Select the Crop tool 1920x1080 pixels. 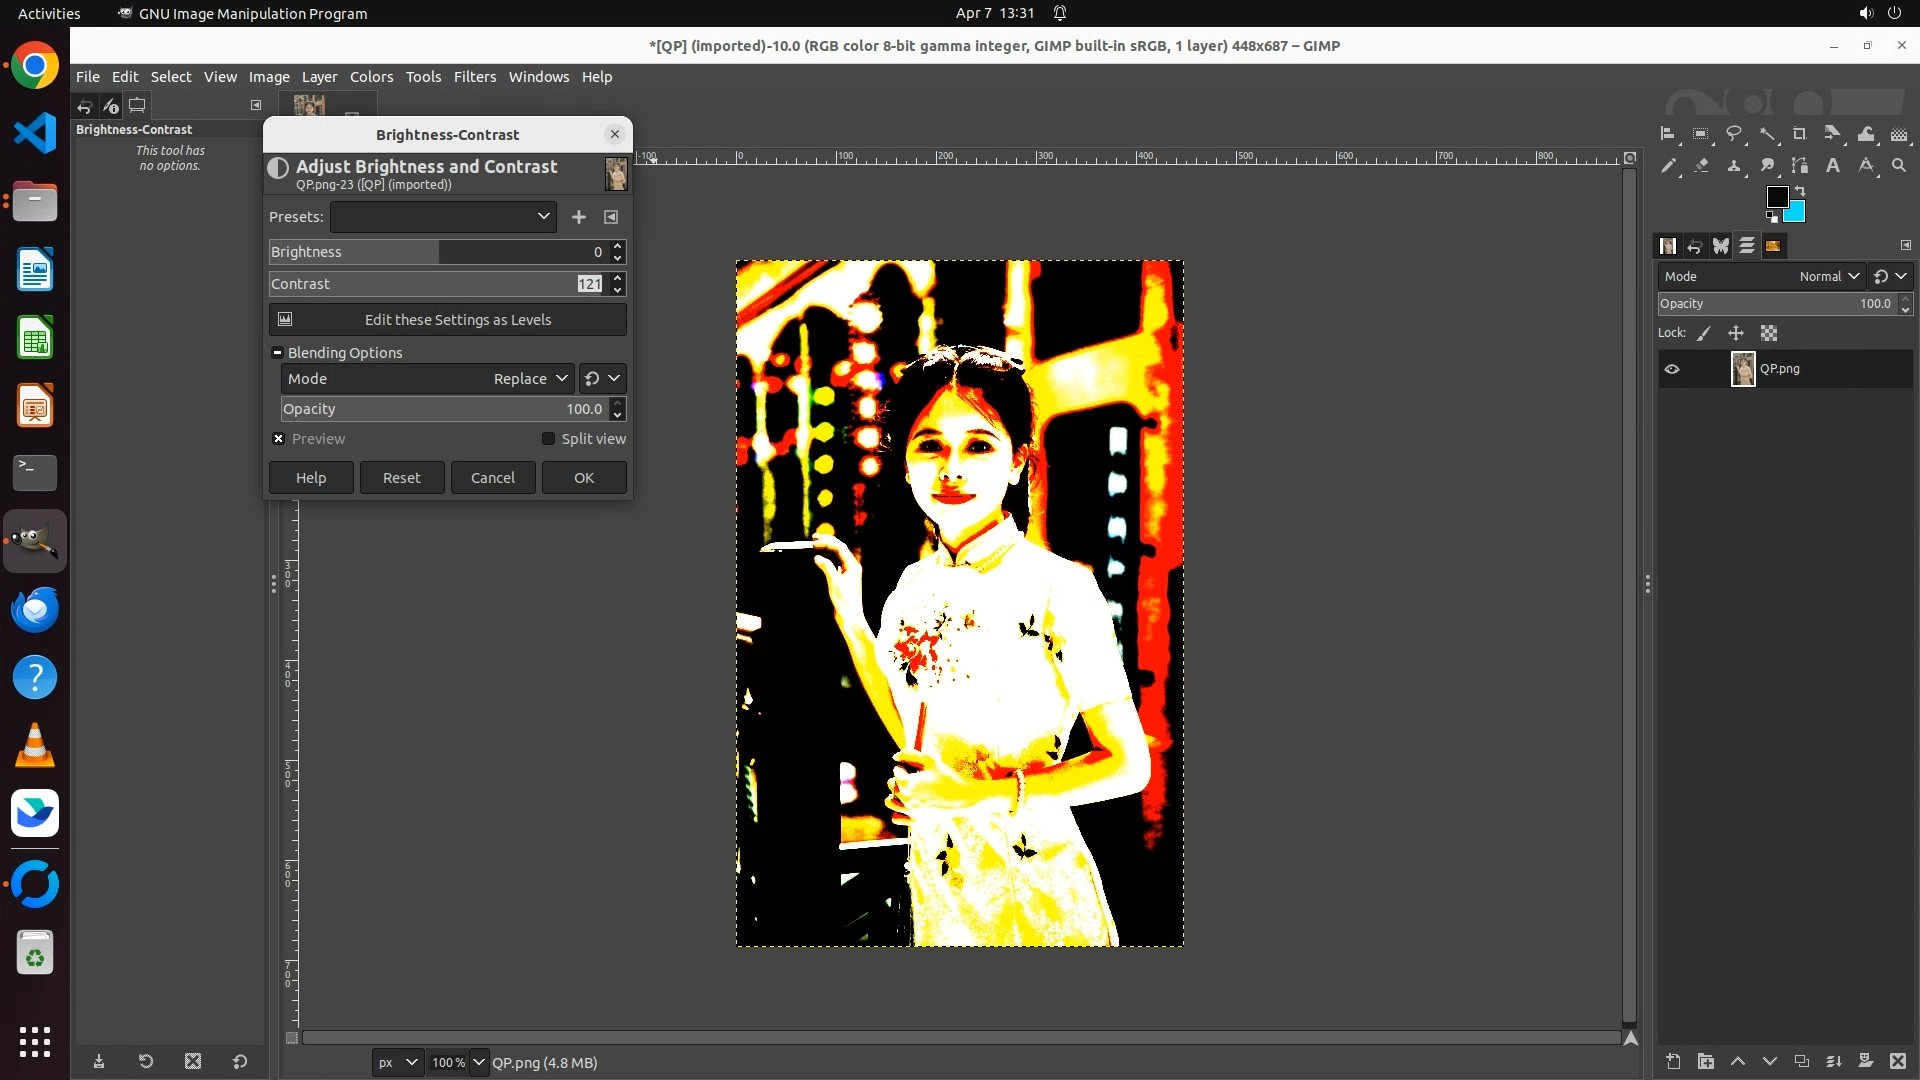coord(1800,133)
